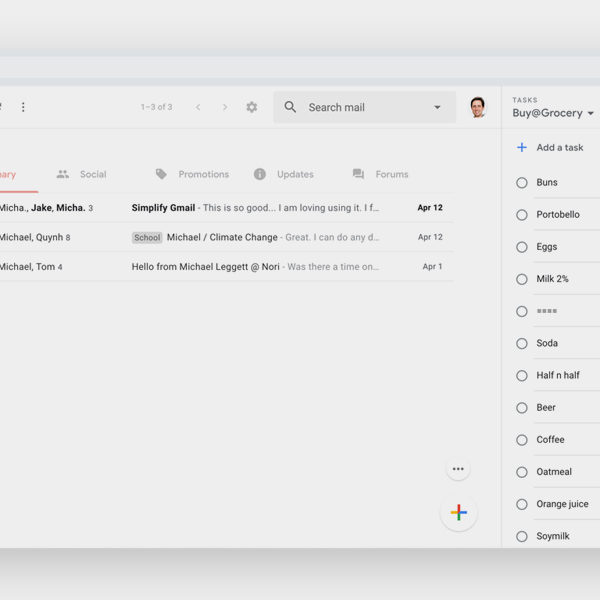This screenshot has height=600, width=600.
Task: Open the Simplify Gmail email
Action: coord(255,208)
